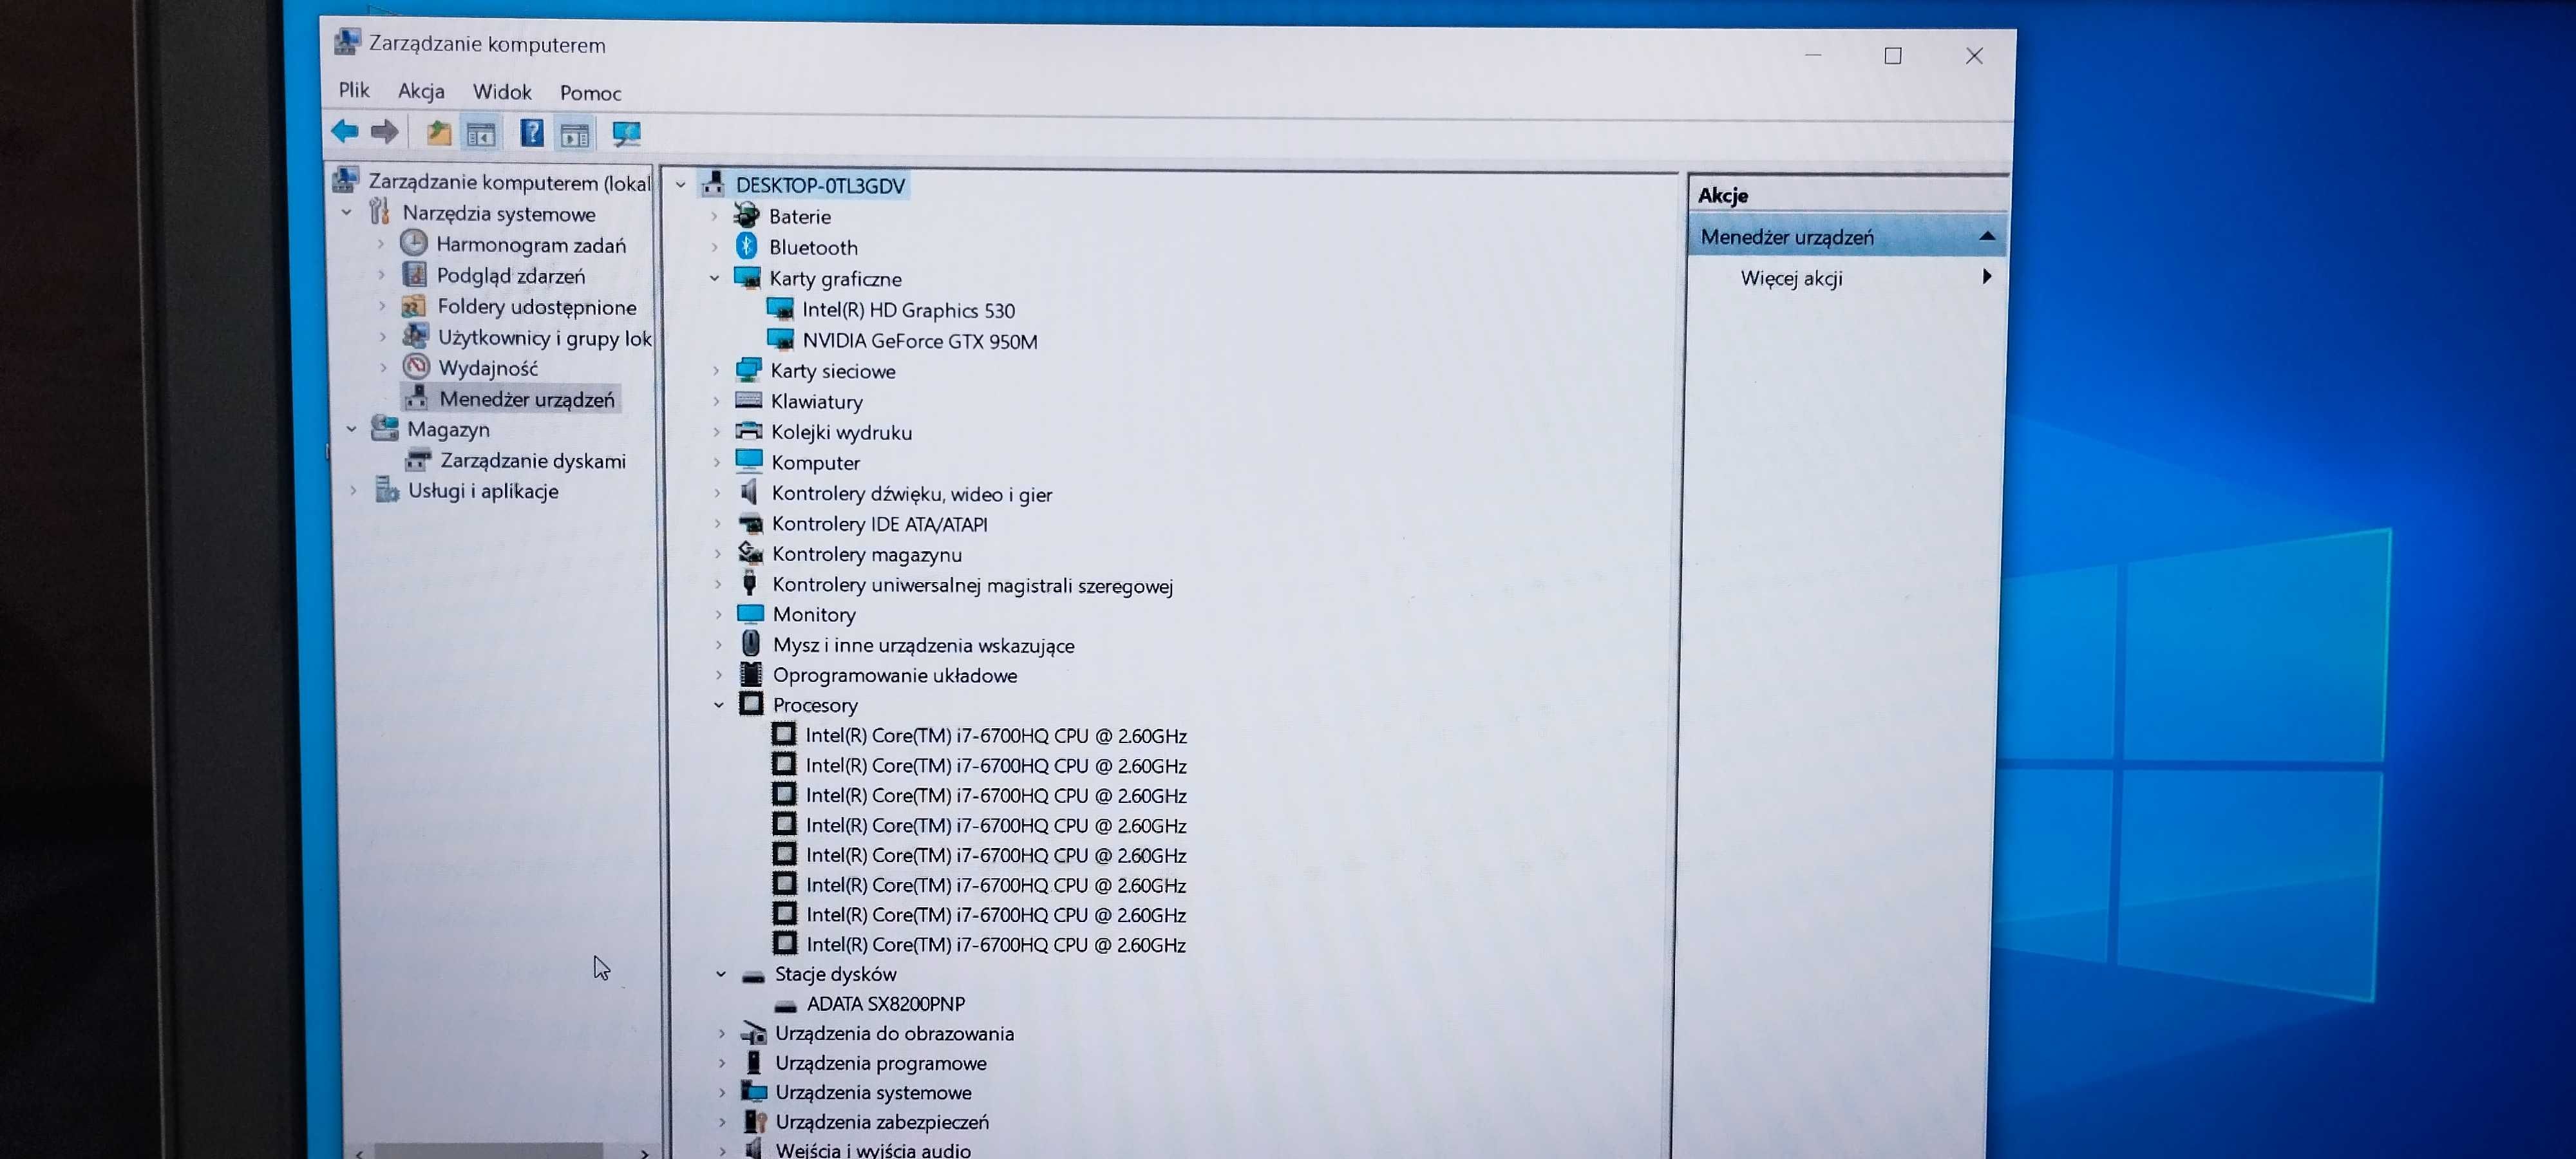Image resolution: width=2576 pixels, height=1159 pixels.
Task: Collapse the DESKTOP-0TL3GDV root node
Action: click(x=681, y=185)
